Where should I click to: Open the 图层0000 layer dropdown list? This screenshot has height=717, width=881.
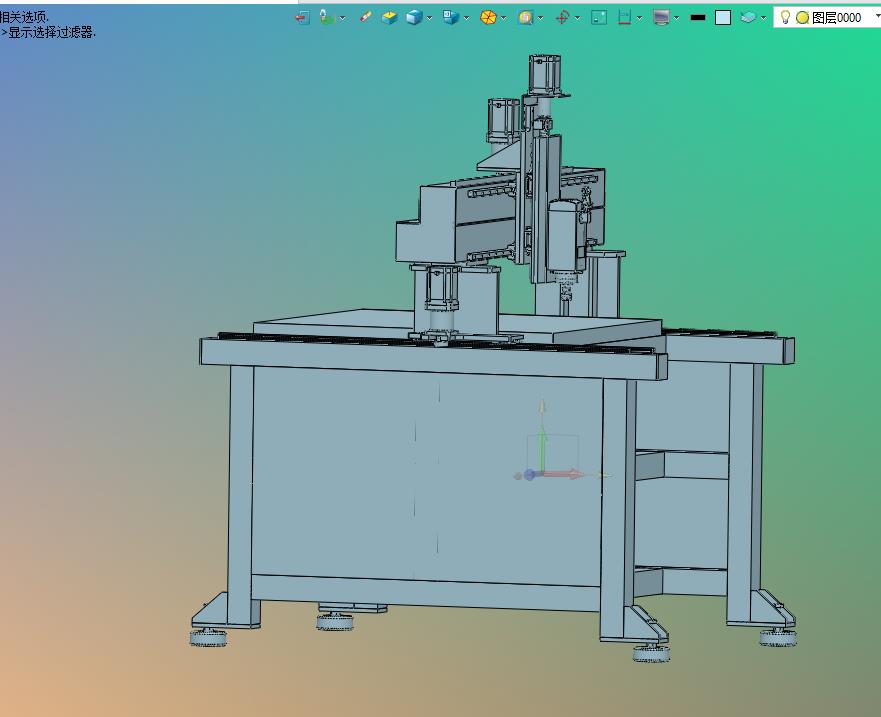pyautogui.click(x=878, y=17)
